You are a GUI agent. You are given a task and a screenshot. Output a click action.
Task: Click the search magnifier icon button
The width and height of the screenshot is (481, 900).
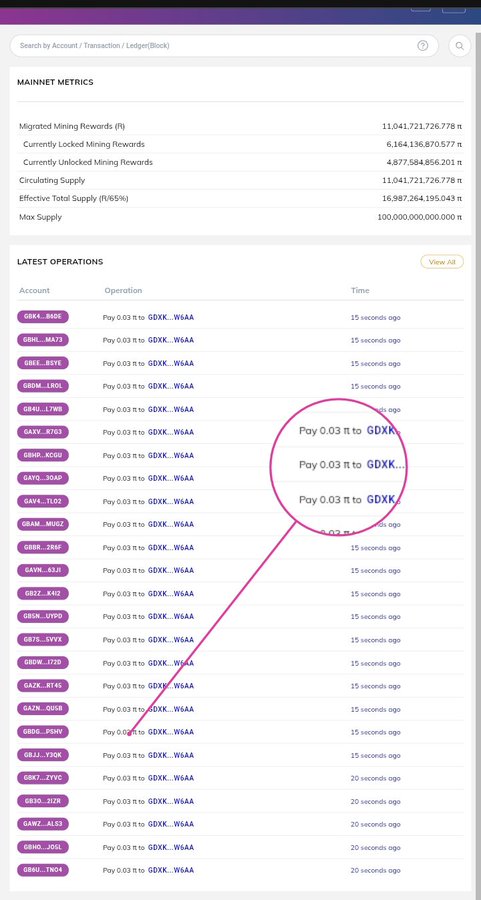(x=460, y=46)
